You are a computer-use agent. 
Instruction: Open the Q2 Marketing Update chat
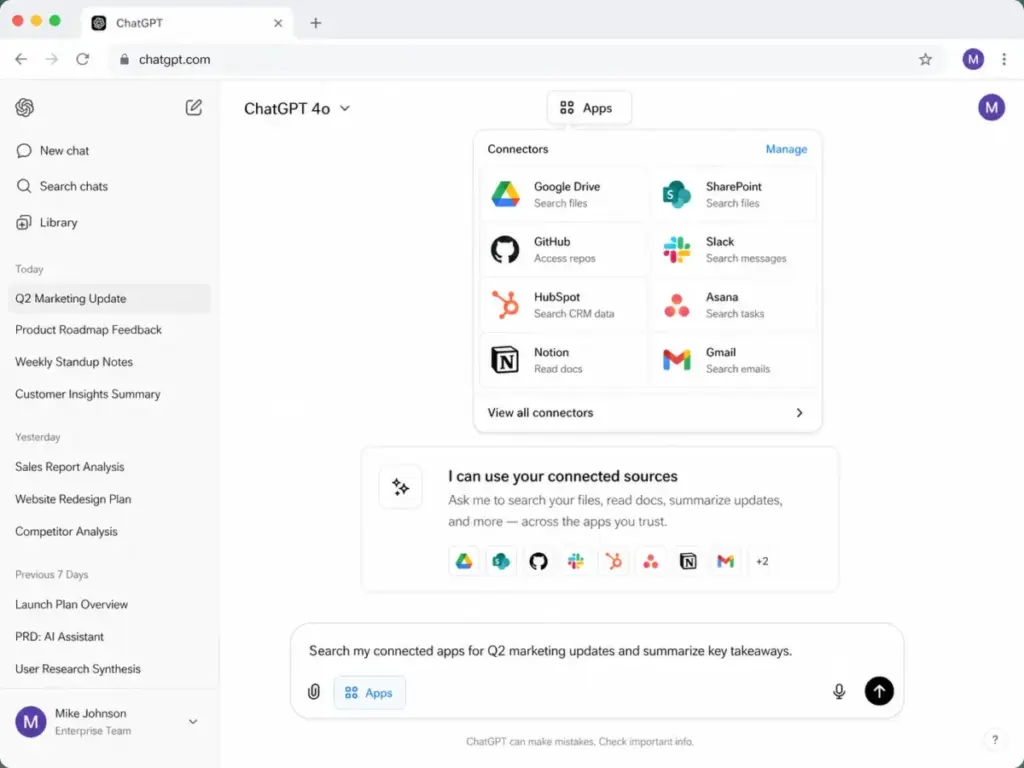[x=110, y=298]
